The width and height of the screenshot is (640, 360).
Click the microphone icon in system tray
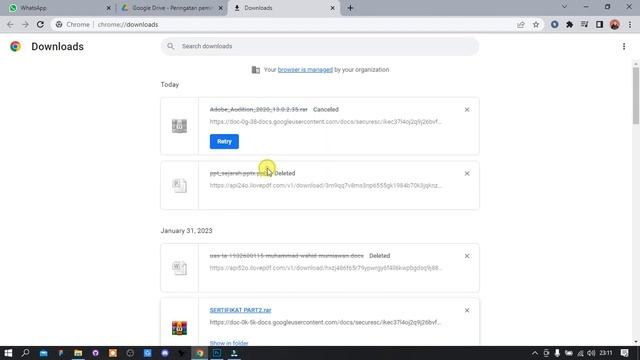click(557, 353)
